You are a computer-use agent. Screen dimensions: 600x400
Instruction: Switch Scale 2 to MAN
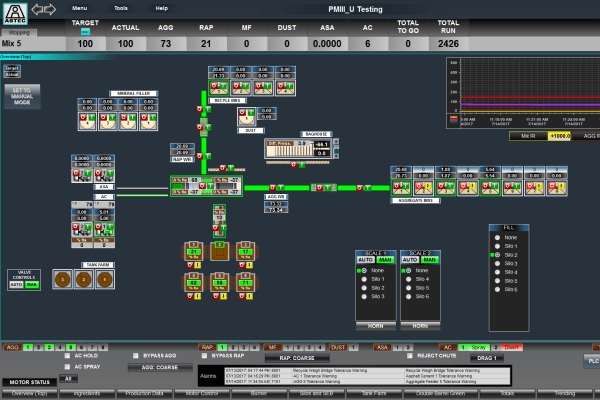click(x=429, y=260)
